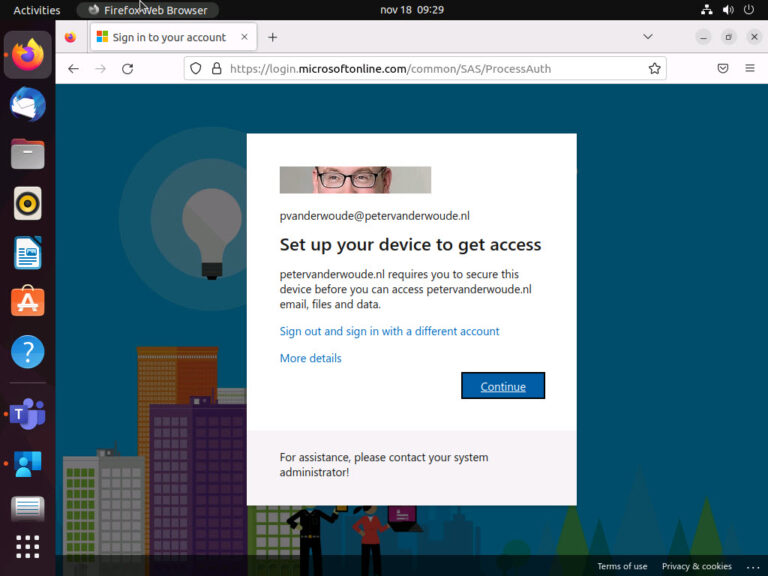Go back using the browser back arrow
The height and width of the screenshot is (576, 768).
pyautogui.click(x=73, y=69)
